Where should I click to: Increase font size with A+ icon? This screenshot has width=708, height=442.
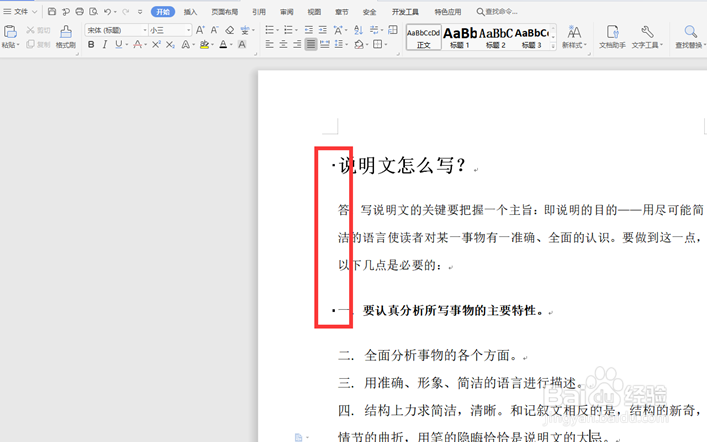[200, 30]
